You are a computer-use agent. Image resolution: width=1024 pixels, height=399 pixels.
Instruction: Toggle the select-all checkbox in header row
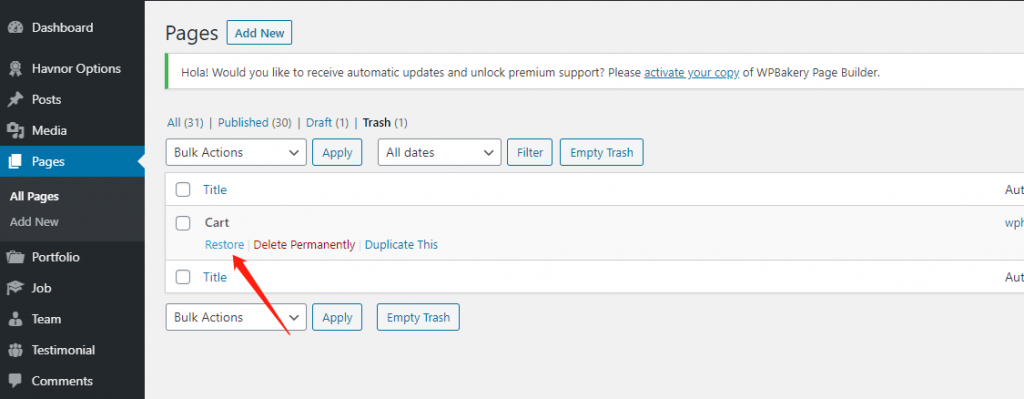coord(184,190)
